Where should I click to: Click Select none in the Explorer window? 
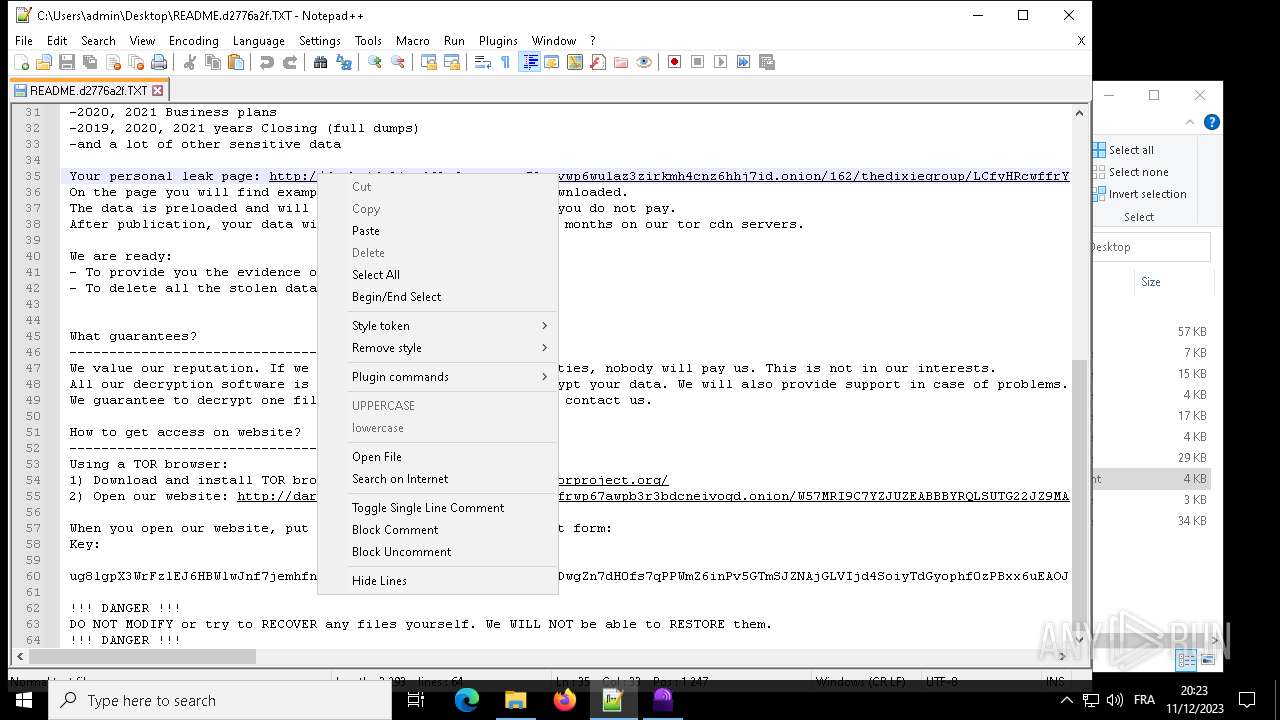tap(1129, 172)
